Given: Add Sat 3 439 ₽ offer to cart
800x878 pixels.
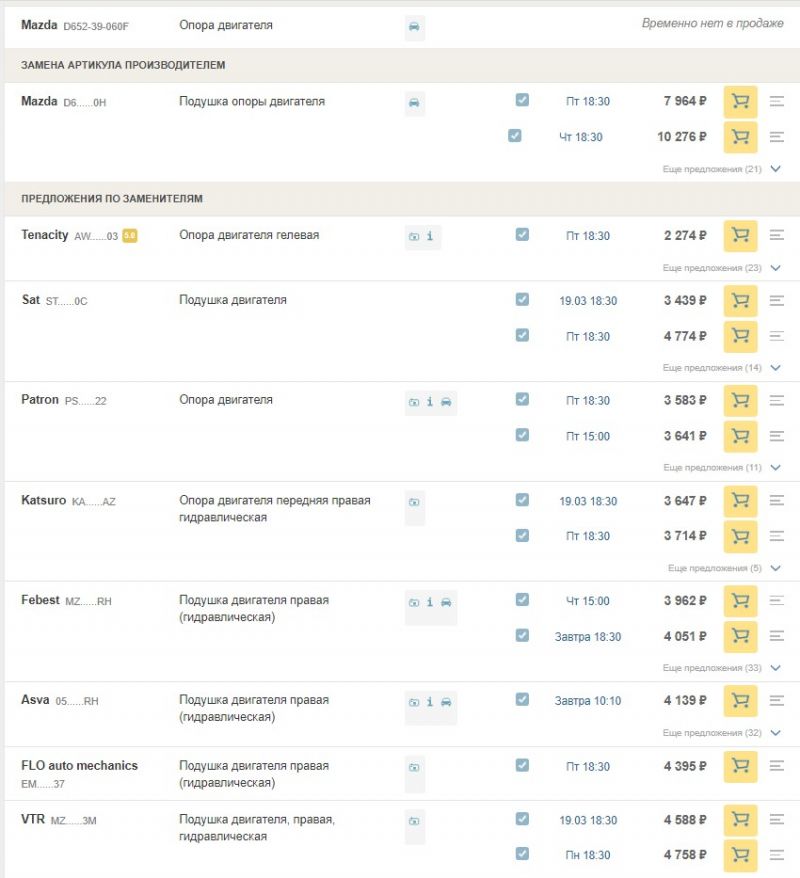Looking at the screenshot, I should pos(740,301).
